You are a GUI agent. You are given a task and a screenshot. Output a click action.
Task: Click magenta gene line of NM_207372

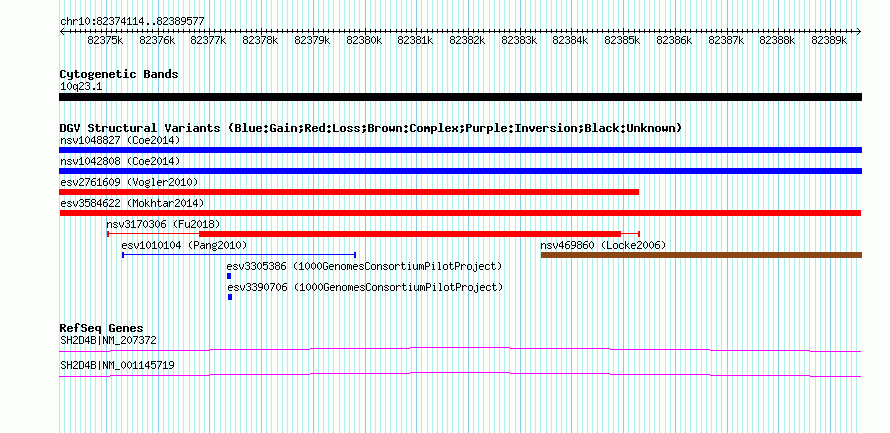pyautogui.click(x=460, y=350)
